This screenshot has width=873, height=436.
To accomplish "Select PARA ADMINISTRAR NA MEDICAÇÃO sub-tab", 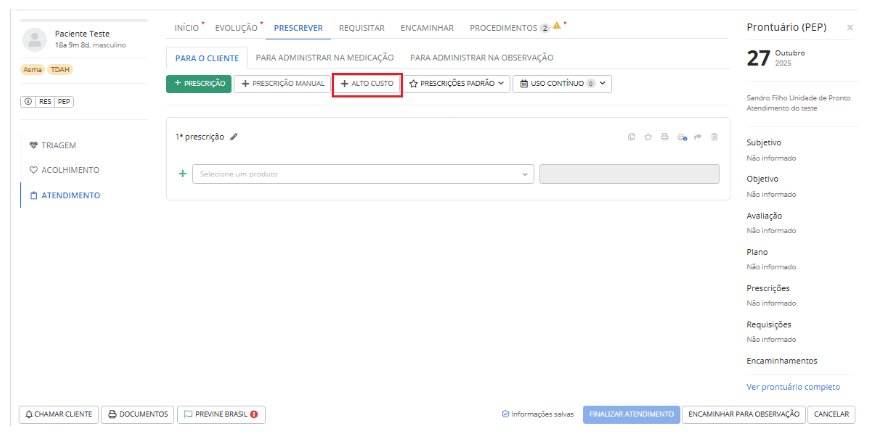I will [x=325, y=57].
